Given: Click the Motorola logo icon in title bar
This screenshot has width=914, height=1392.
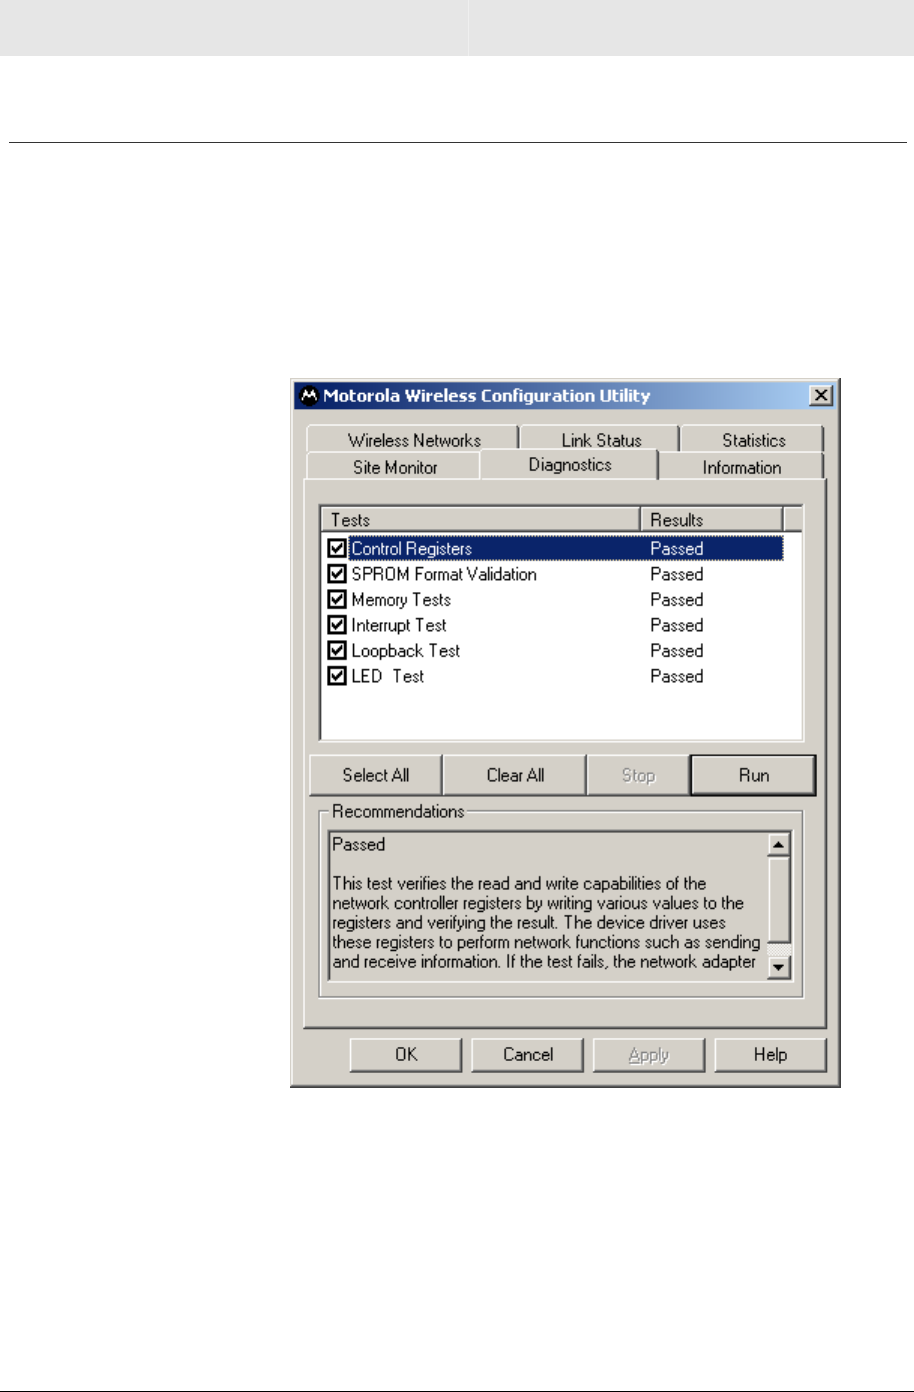Looking at the screenshot, I should [309, 395].
